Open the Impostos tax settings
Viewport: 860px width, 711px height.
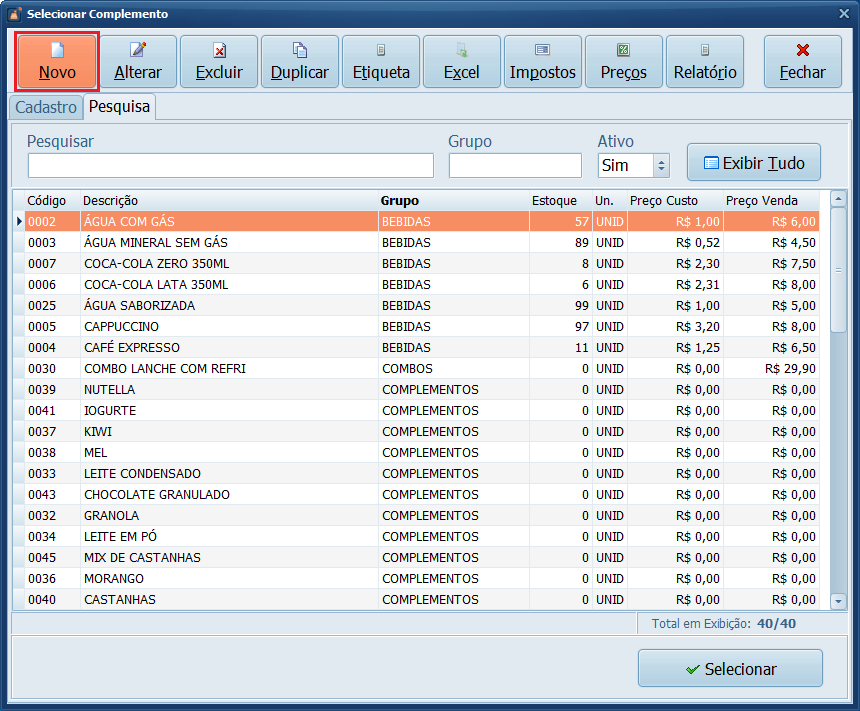tap(543, 62)
